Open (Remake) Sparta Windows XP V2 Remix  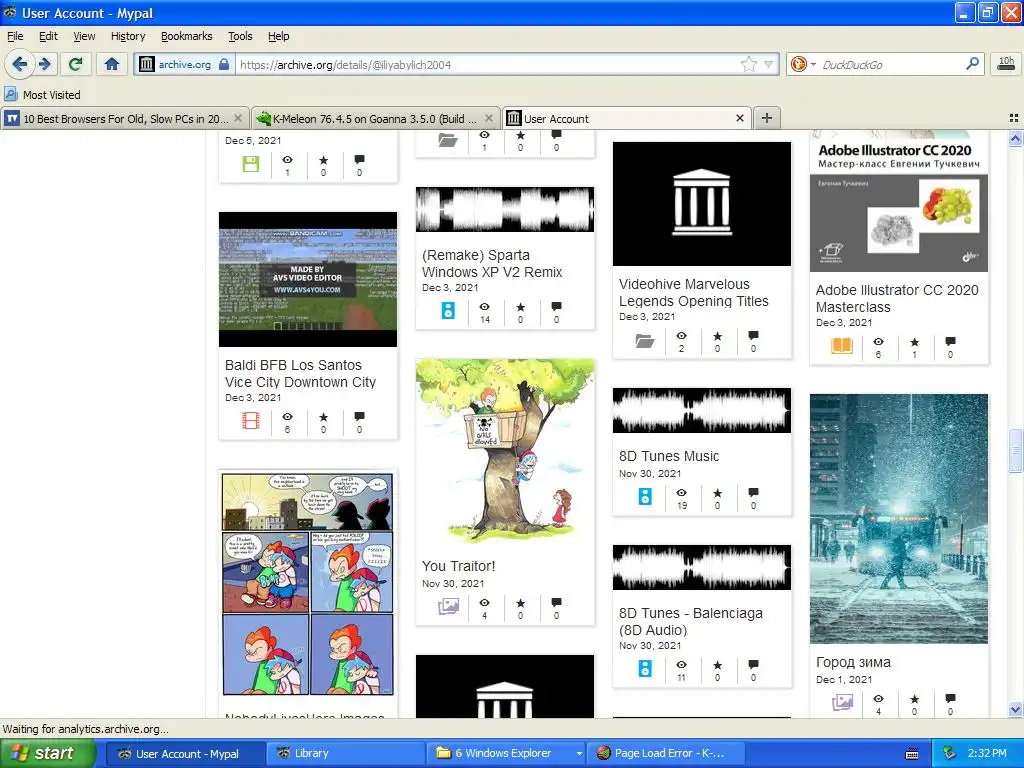click(492, 264)
